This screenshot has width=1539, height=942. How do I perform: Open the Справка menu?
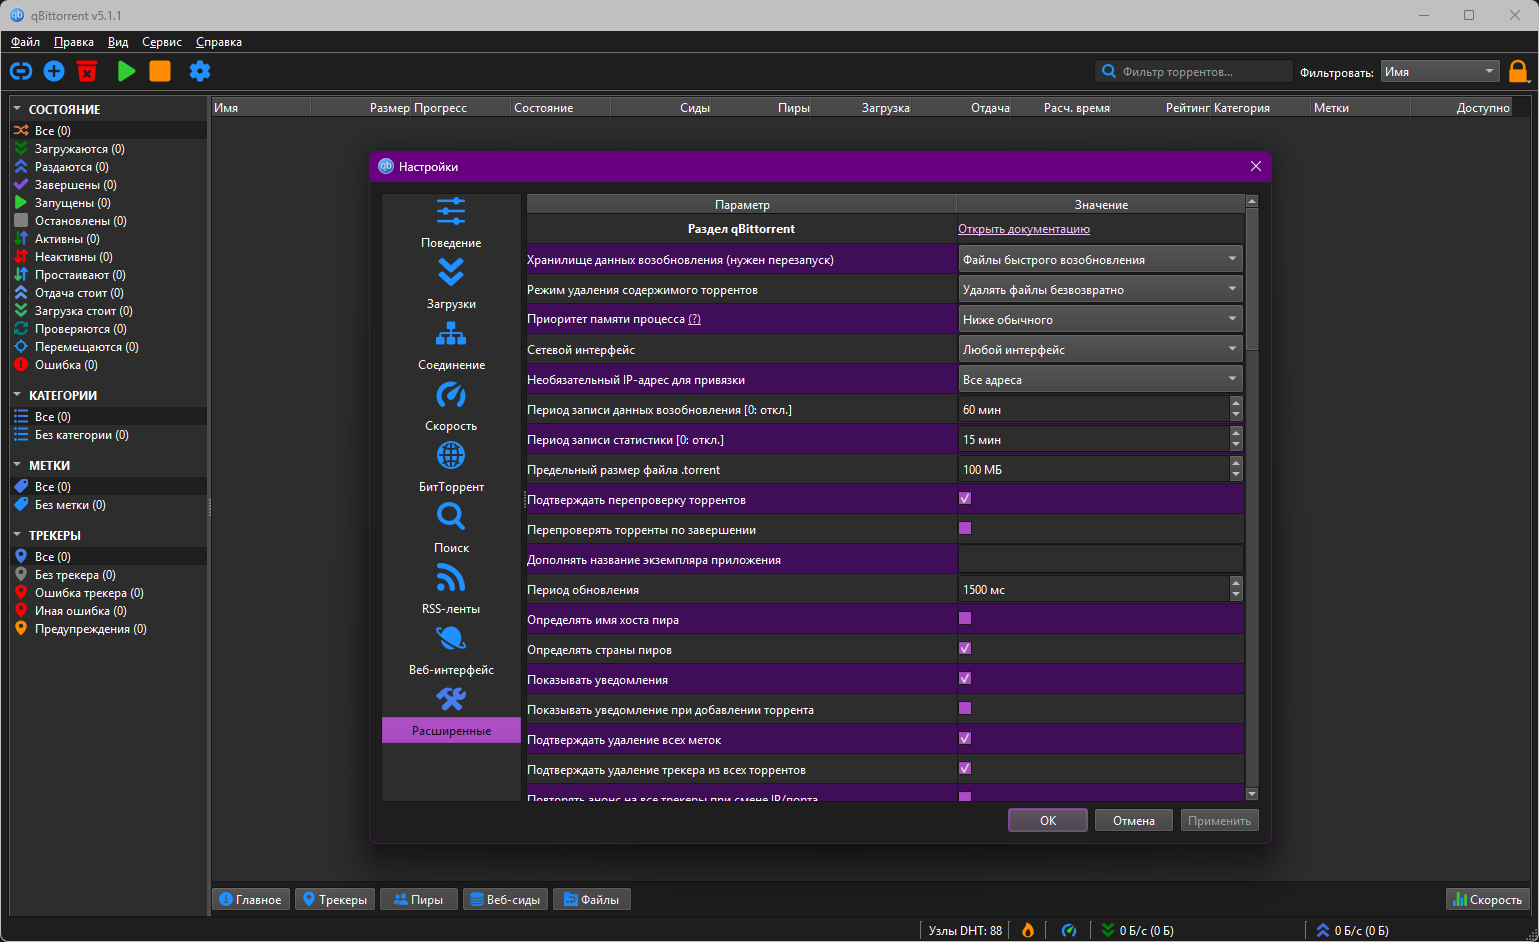[x=219, y=42]
